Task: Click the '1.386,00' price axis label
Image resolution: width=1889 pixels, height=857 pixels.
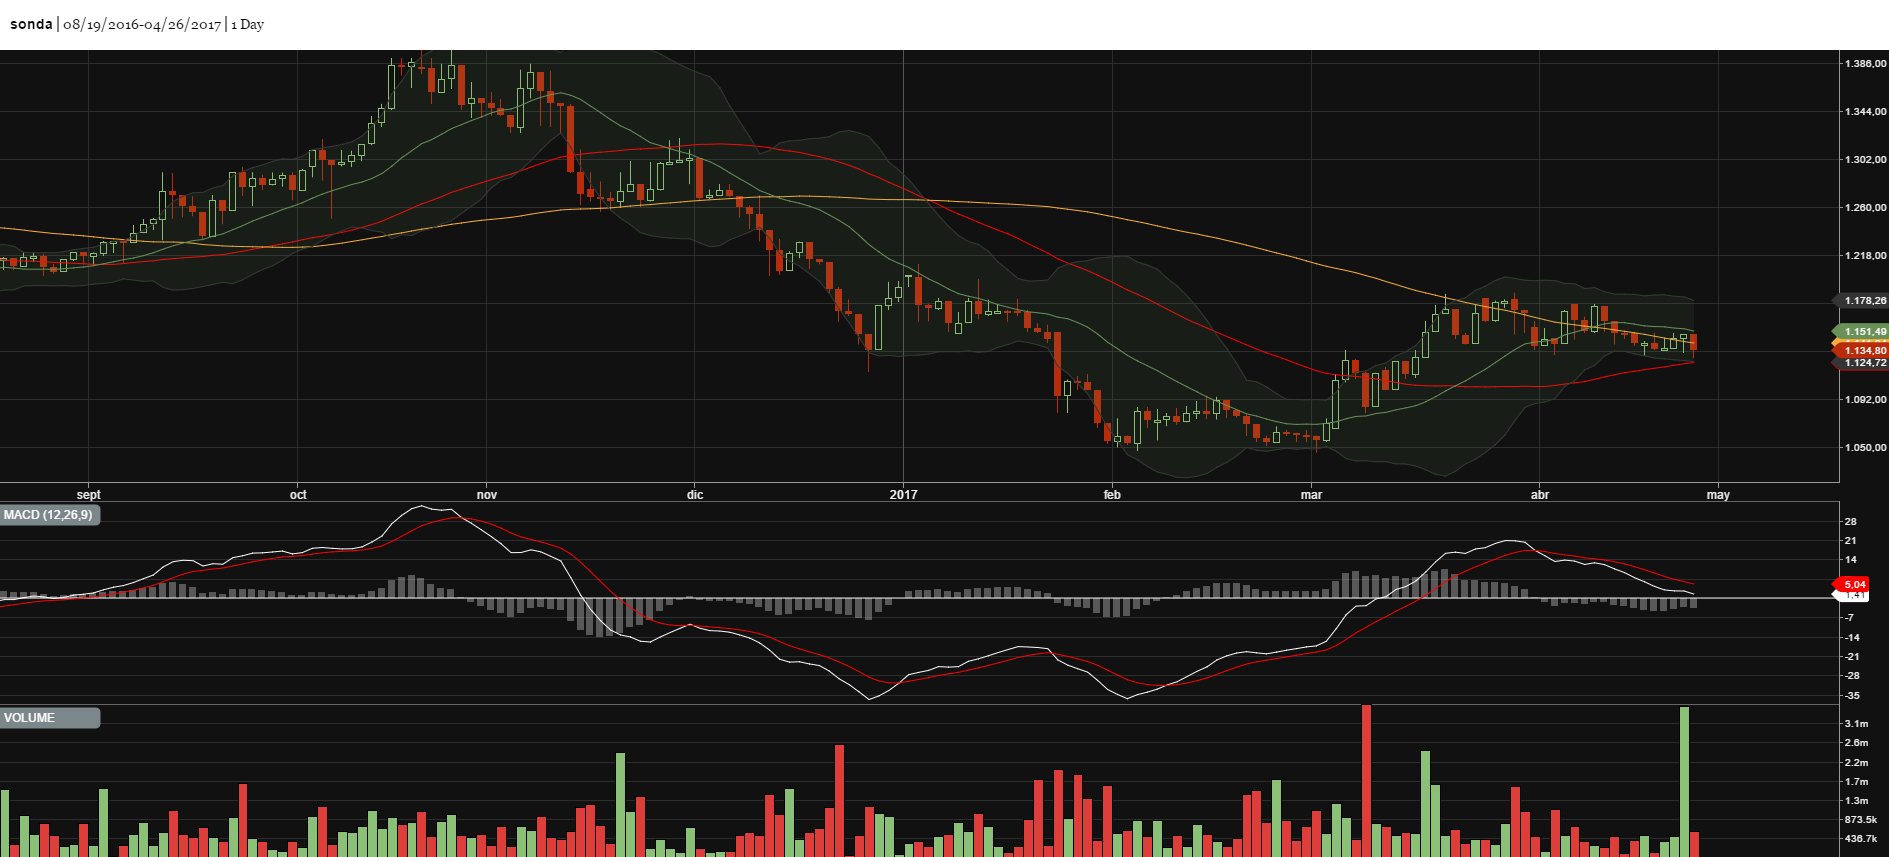Action: 1865,64
